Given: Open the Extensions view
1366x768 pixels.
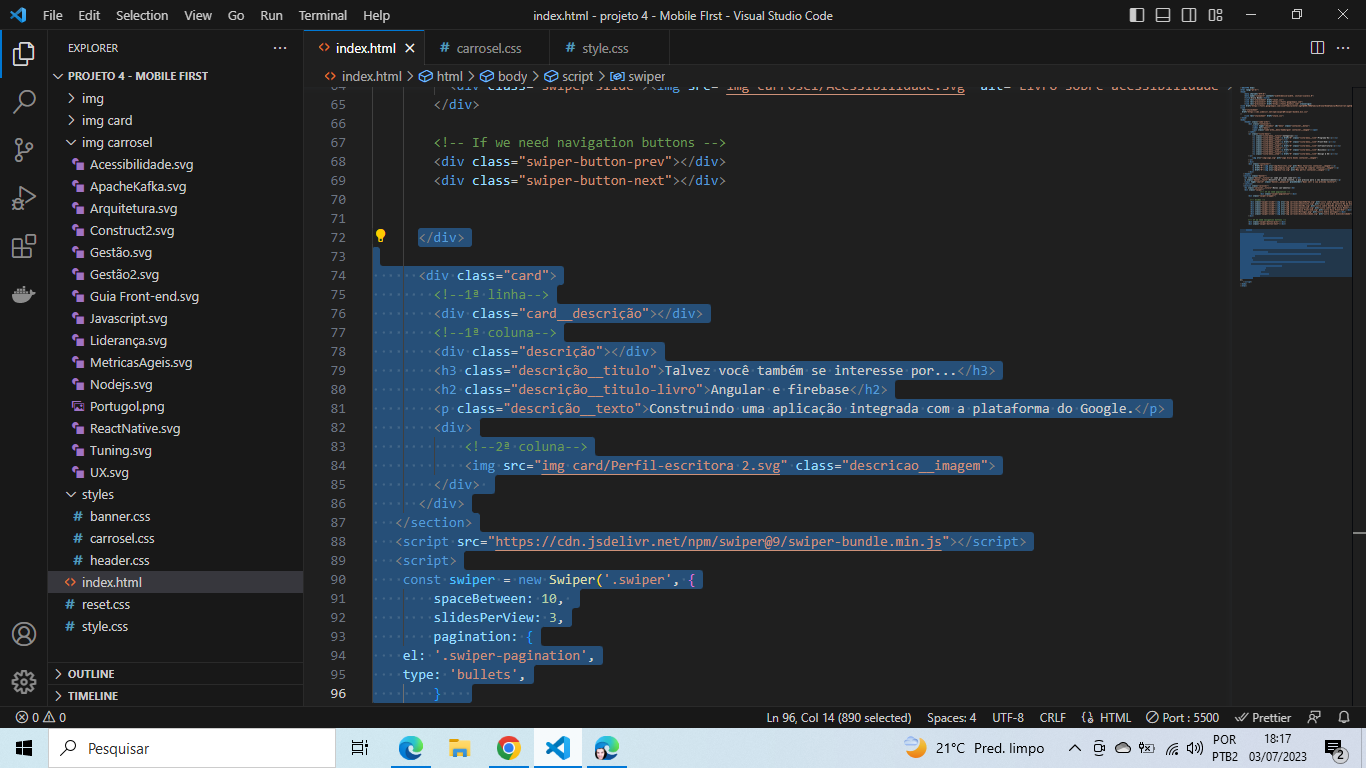Looking at the screenshot, I should point(24,246).
